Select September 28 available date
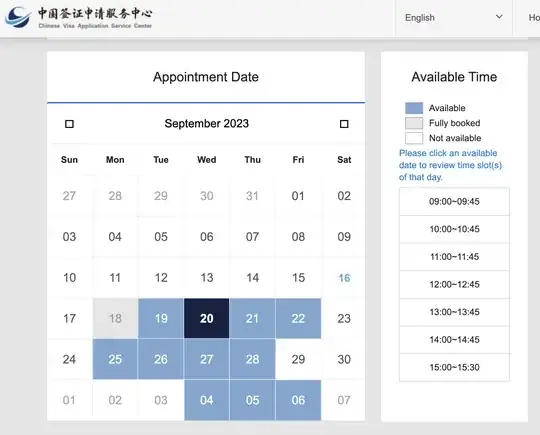The image size is (540, 435). tap(252, 359)
